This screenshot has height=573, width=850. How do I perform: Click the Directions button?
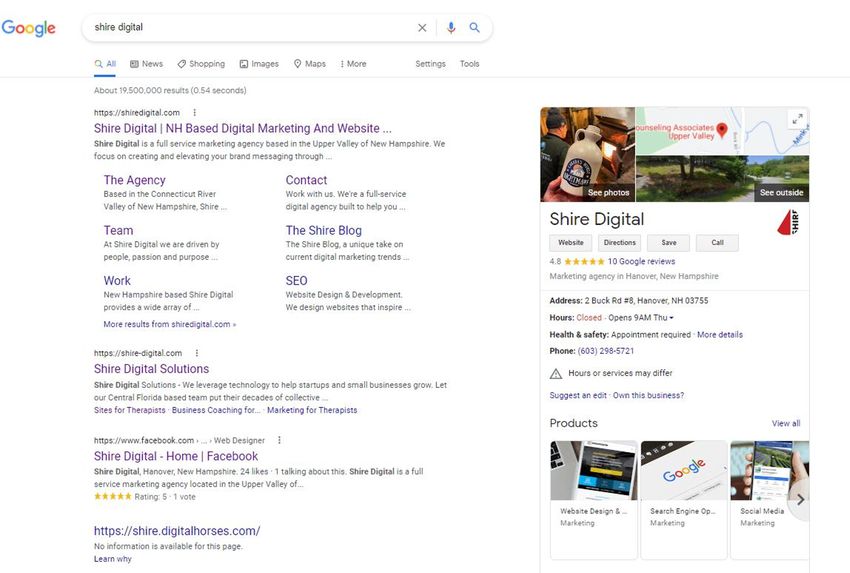[620, 243]
